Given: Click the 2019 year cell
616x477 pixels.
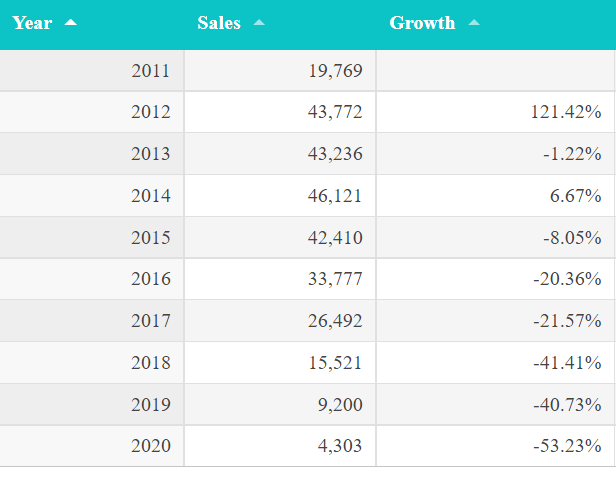Looking at the screenshot, I should pos(150,404).
